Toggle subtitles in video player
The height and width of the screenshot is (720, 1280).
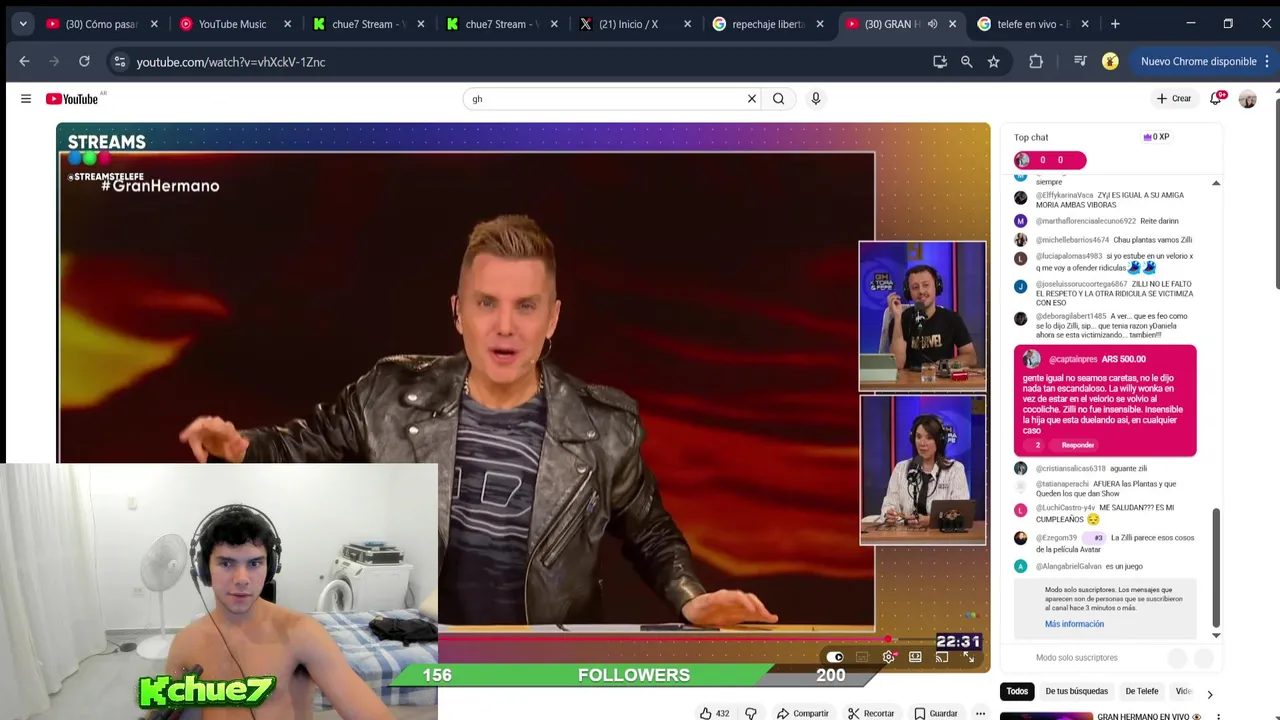coord(862,657)
